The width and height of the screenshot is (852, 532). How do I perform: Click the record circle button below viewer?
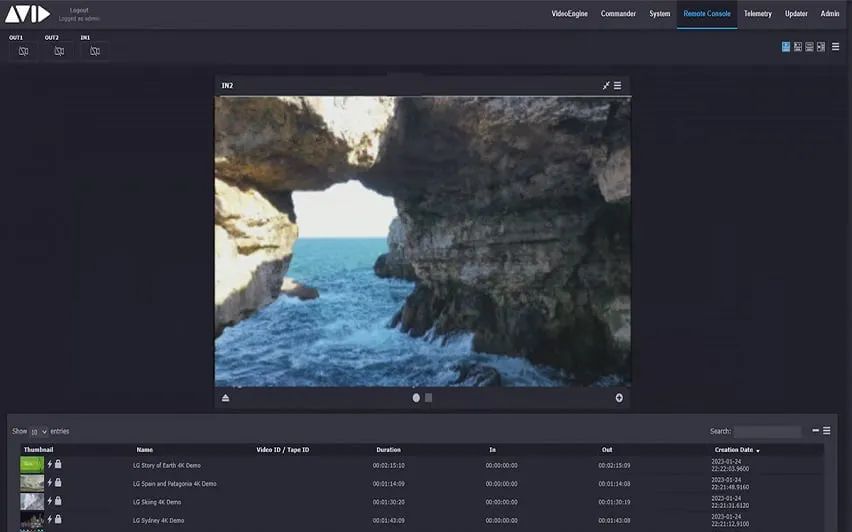pyautogui.click(x=416, y=398)
